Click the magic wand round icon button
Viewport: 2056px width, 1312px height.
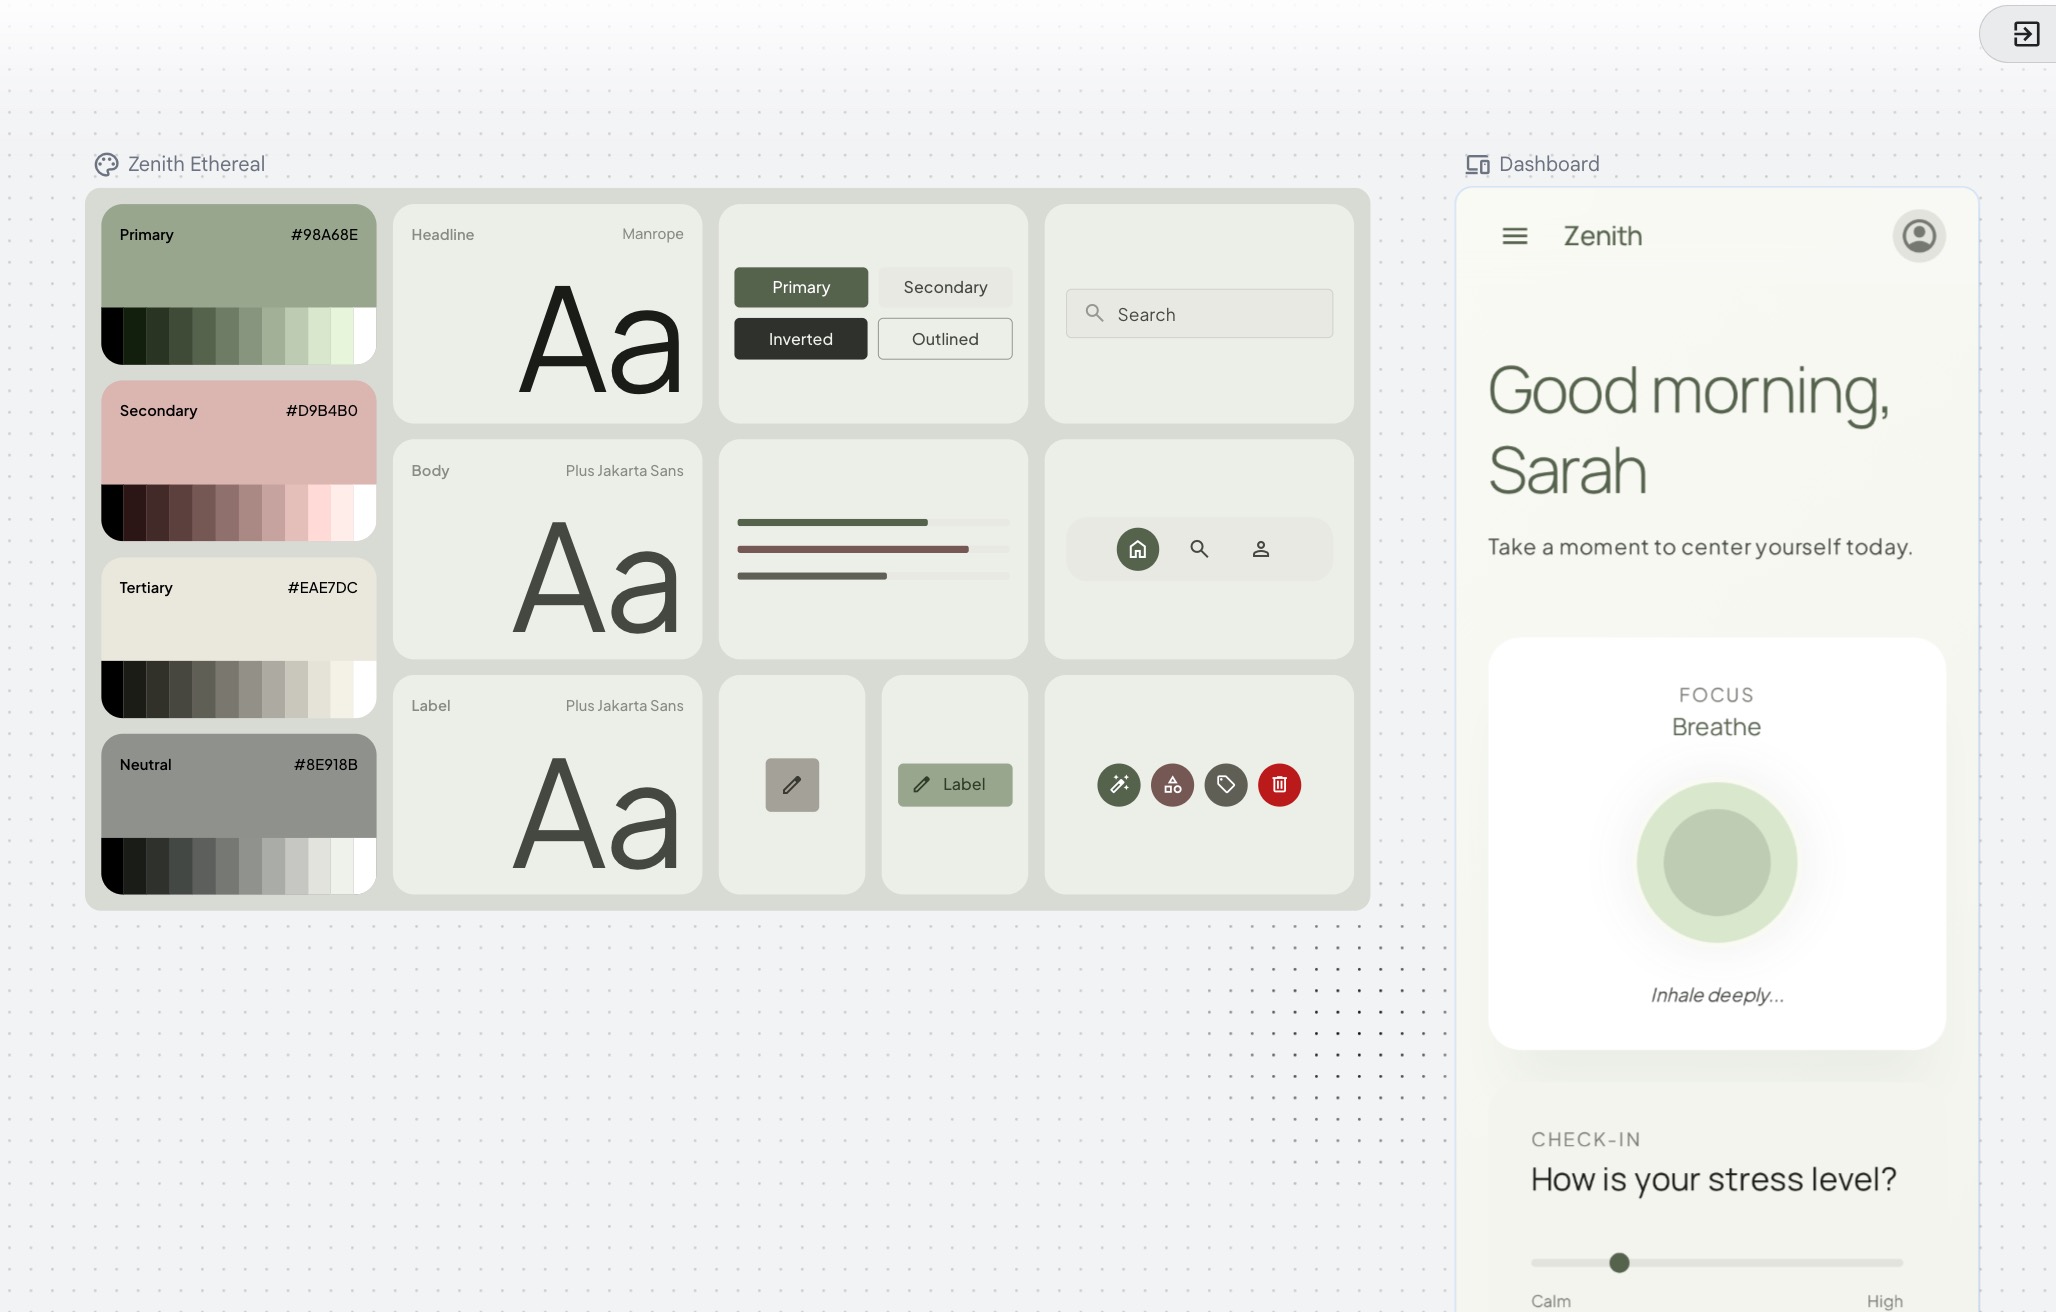tap(1119, 785)
